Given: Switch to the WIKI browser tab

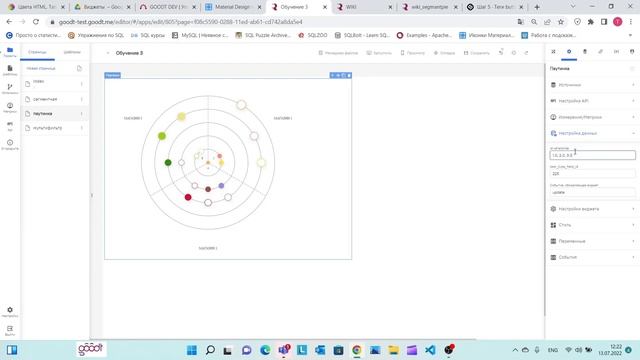Looking at the screenshot, I should tap(363, 7).
